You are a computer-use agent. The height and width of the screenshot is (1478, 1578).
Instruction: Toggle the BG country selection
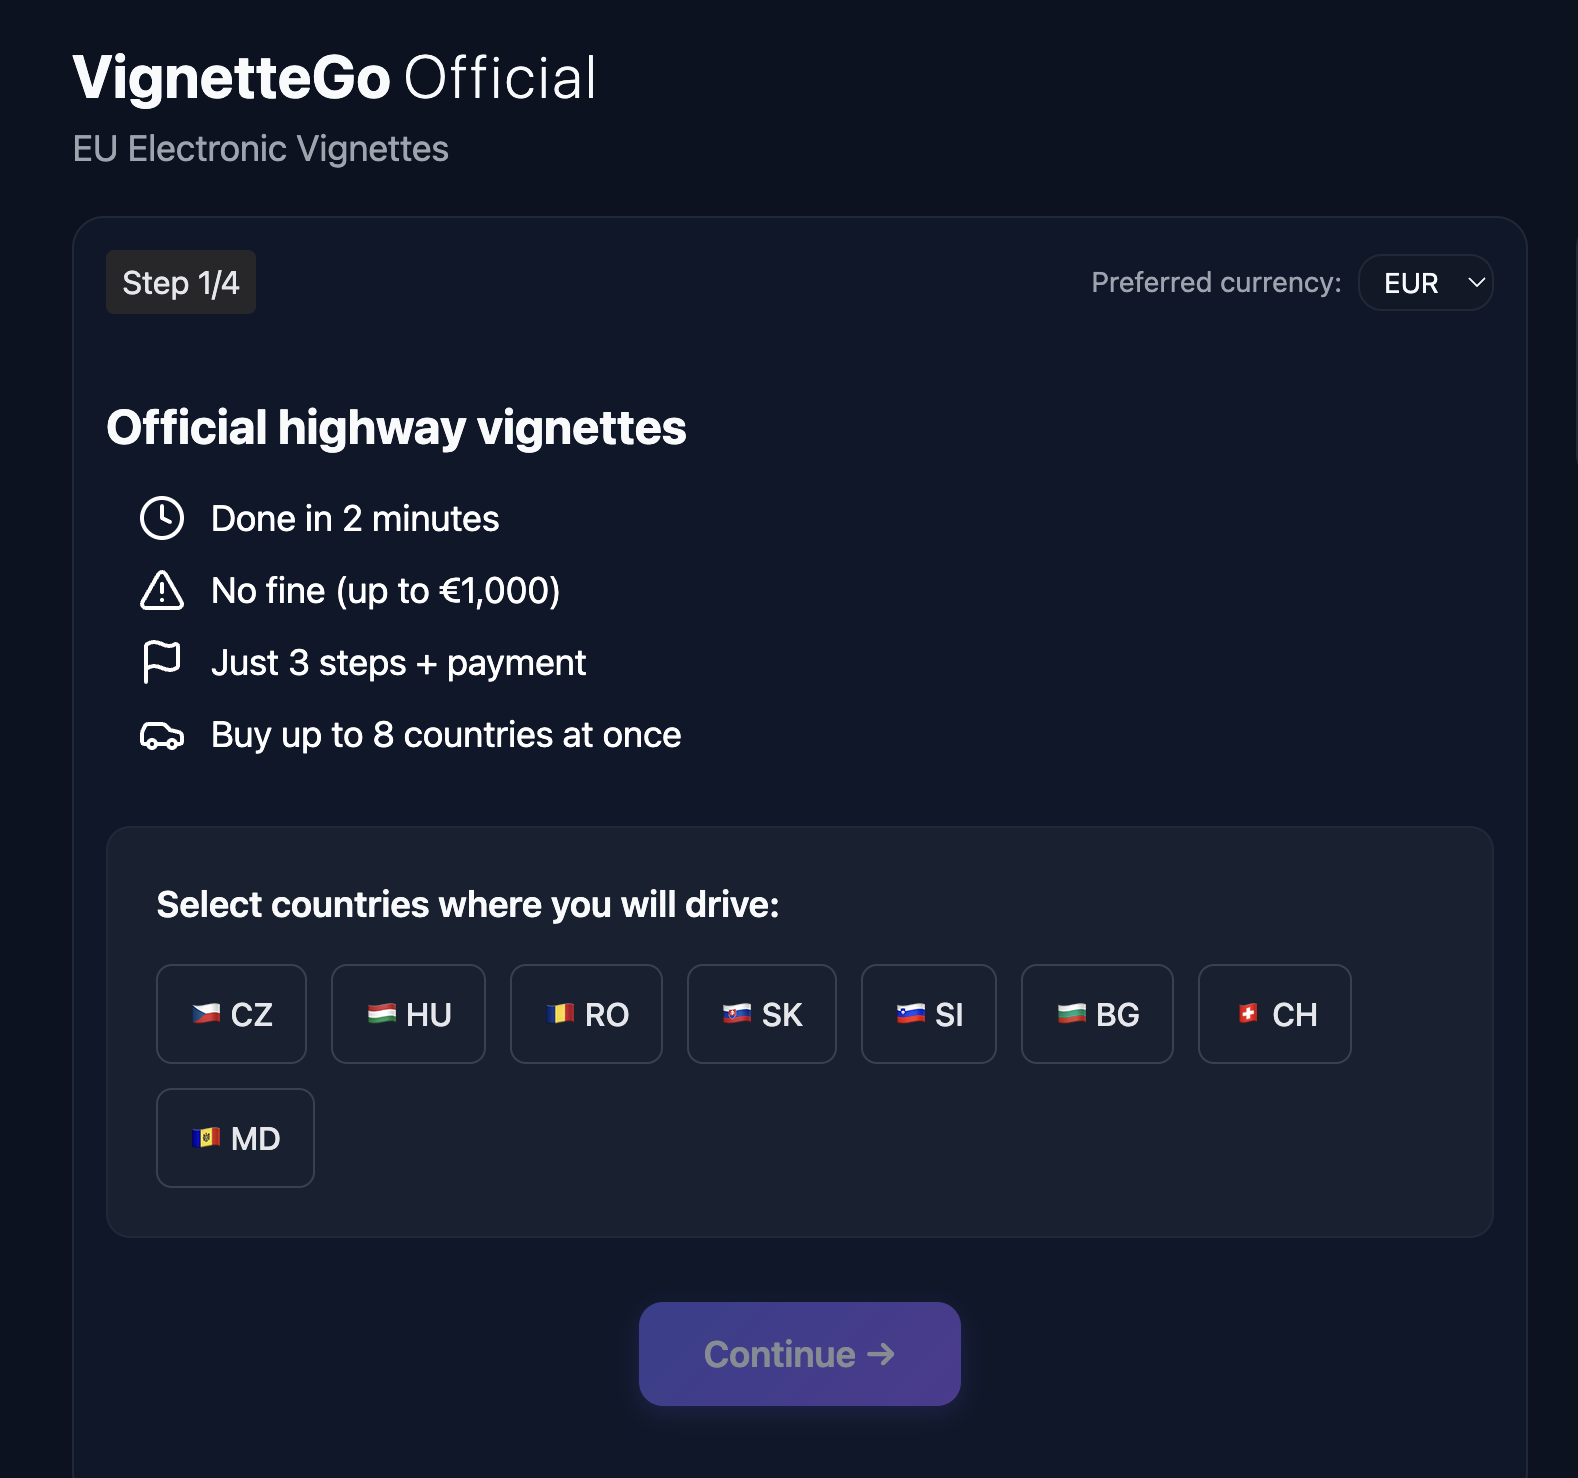pos(1096,1014)
